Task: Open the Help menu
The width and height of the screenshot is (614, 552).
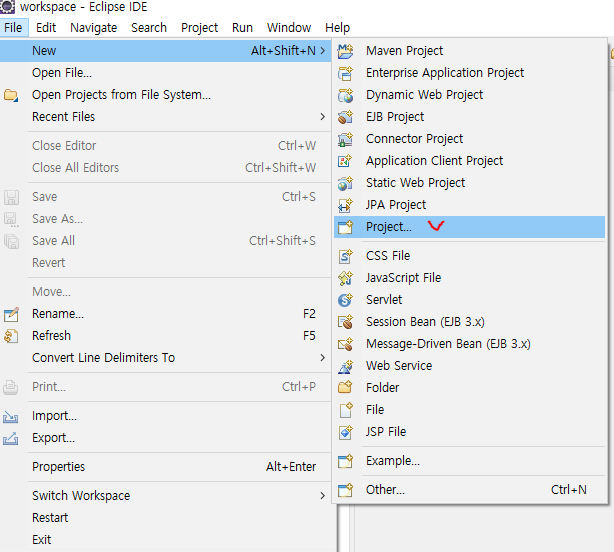Action: (338, 28)
